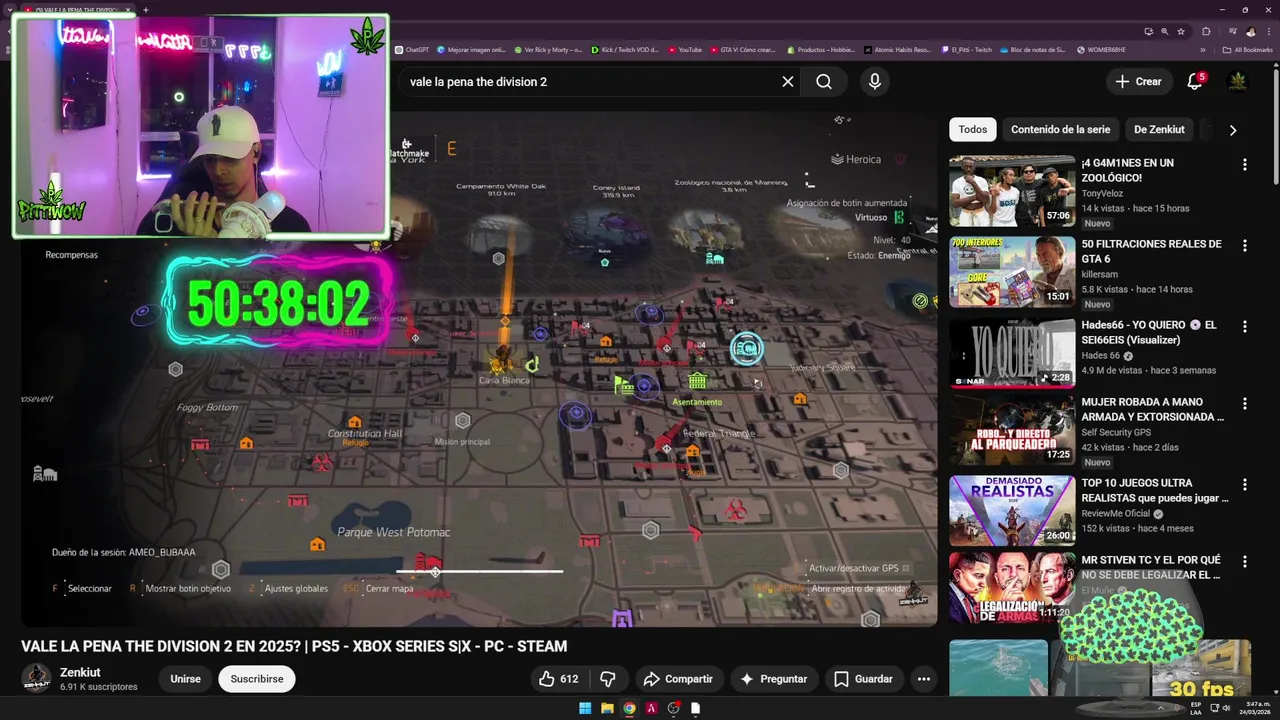The image size is (1280, 720).
Task: Open the 'Kick / Twitch VOD' bookmark
Action: [624, 49]
